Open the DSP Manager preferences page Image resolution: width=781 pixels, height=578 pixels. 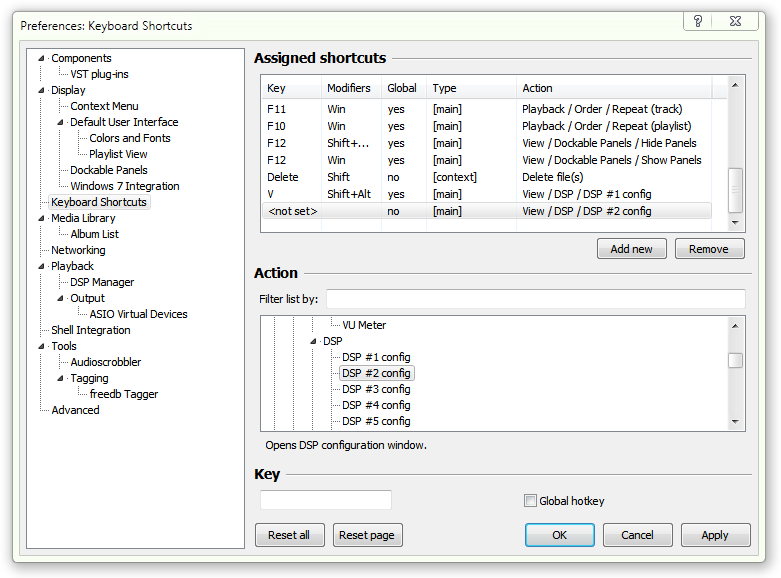tap(102, 282)
